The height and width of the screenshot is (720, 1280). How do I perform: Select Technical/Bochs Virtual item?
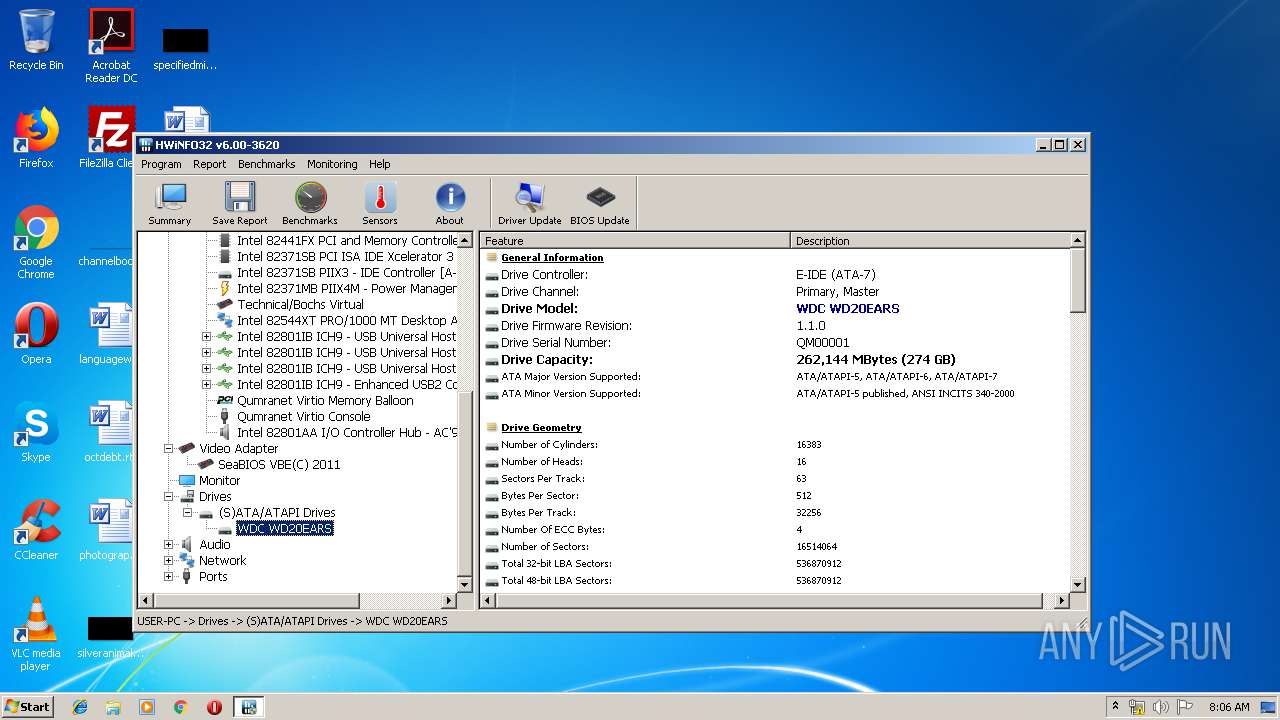(x=301, y=305)
